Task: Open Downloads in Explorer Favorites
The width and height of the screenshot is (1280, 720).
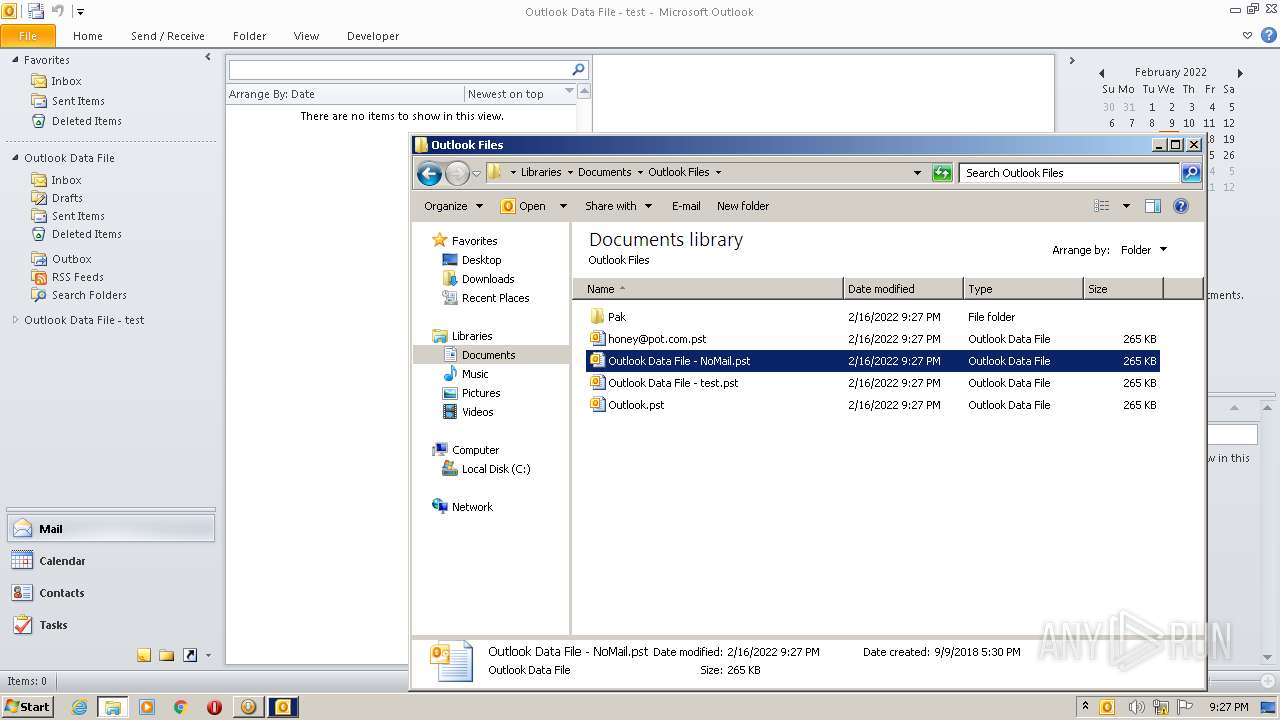Action: coord(487,279)
